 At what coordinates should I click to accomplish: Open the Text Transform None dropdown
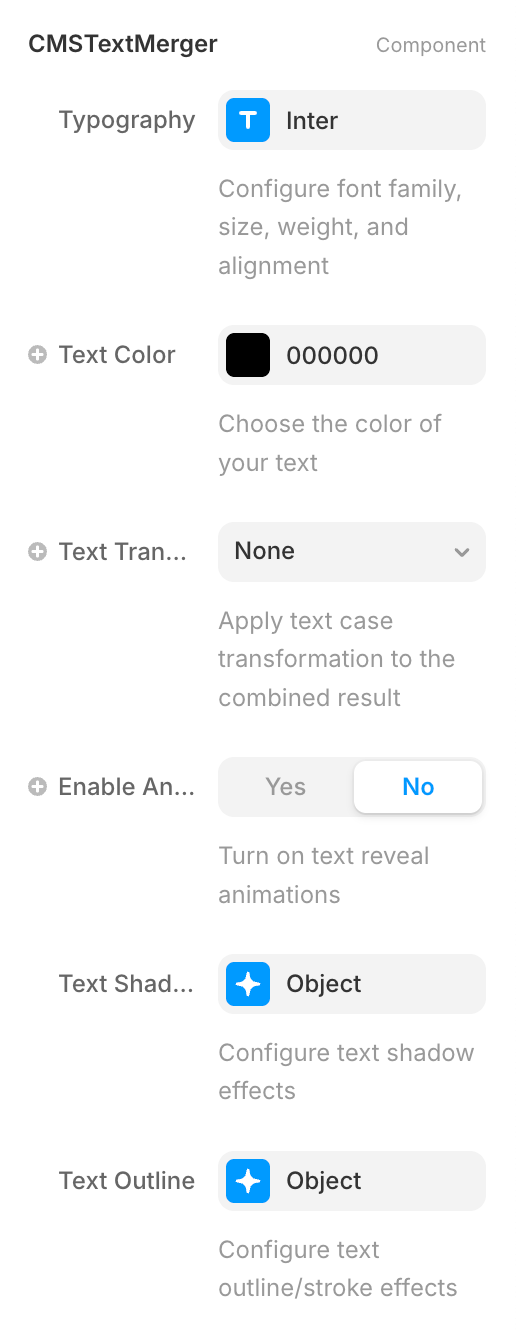click(x=352, y=552)
